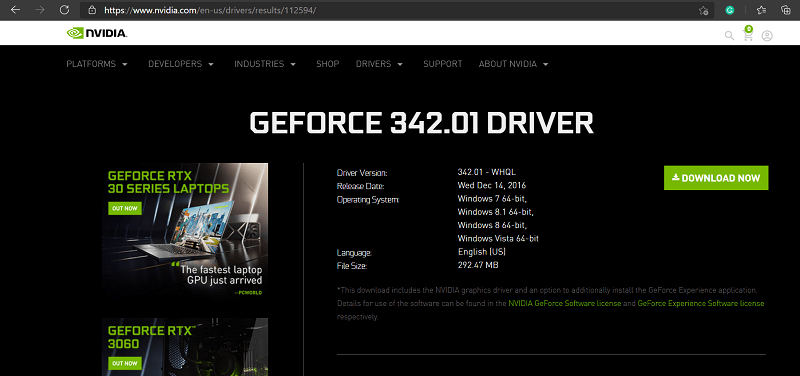Click the browser forward arrow

coord(40,10)
